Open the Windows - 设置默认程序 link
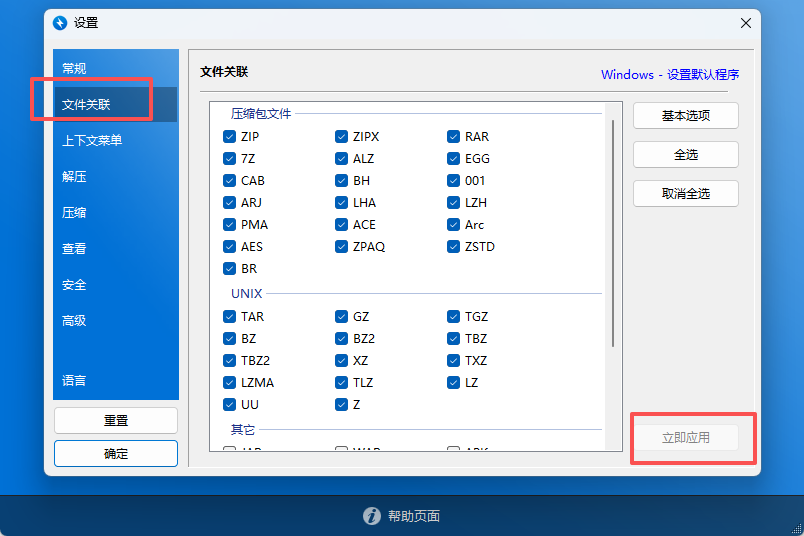The height and width of the screenshot is (536, 804). click(670, 75)
